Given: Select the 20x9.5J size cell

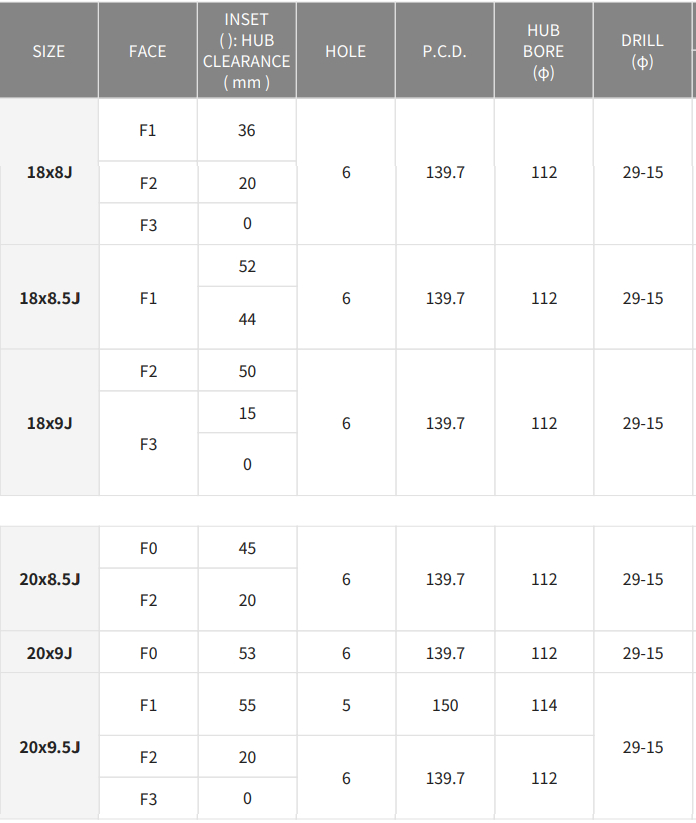Looking at the screenshot, I should (x=49, y=747).
